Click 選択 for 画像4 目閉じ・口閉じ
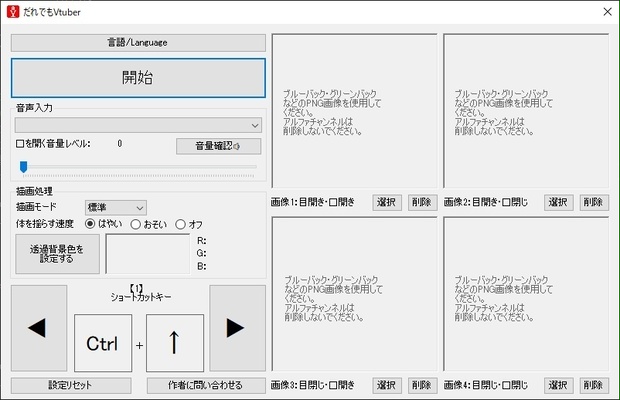 pyautogui.click(x=558, y=385)
